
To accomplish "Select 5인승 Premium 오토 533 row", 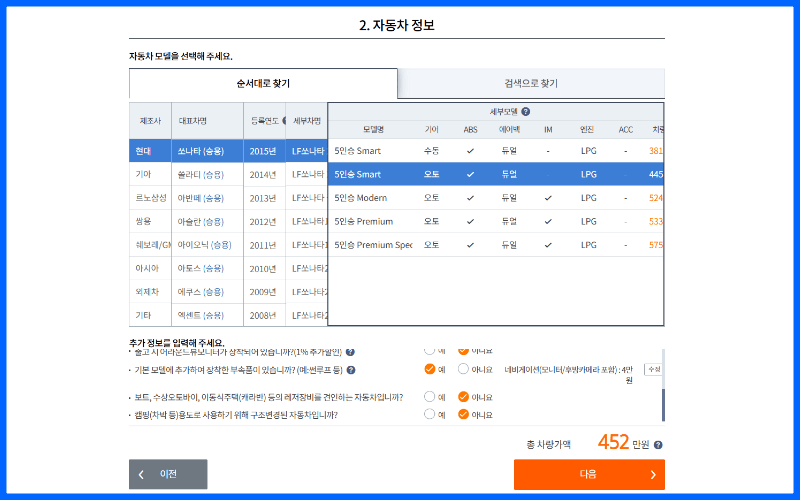I will point(495,221).
